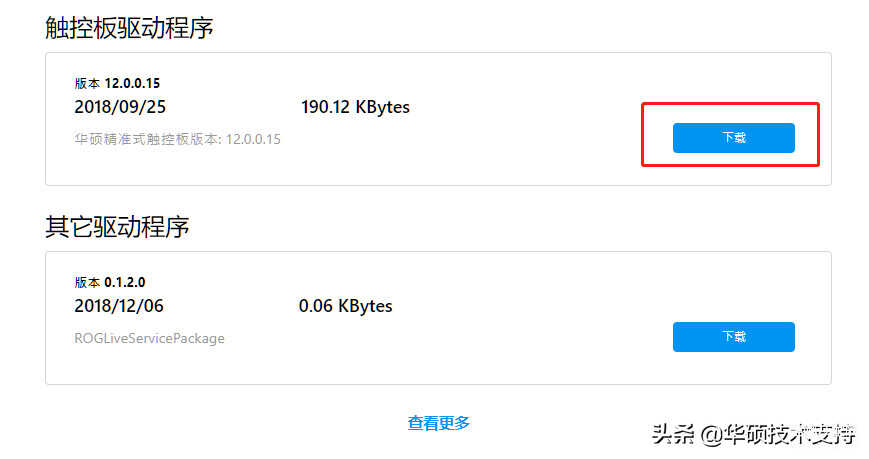This screenshot has width=869, height=459.
Task: Click the release date 2018/09/25
Action: (120, 106)
